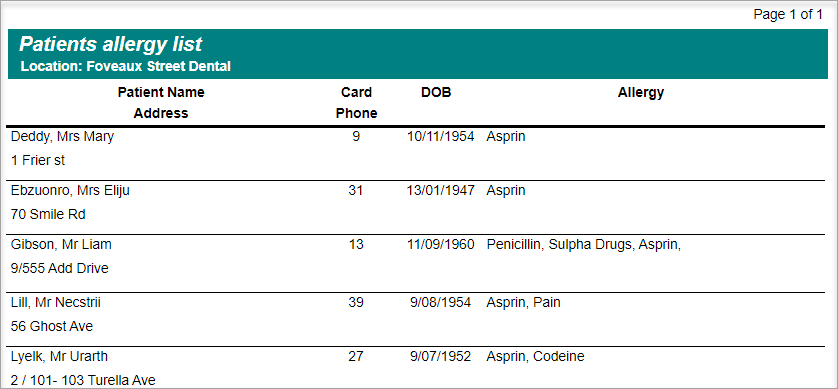Open patient Deddy, Mrs Mary
838x389 pixels.
63,137
